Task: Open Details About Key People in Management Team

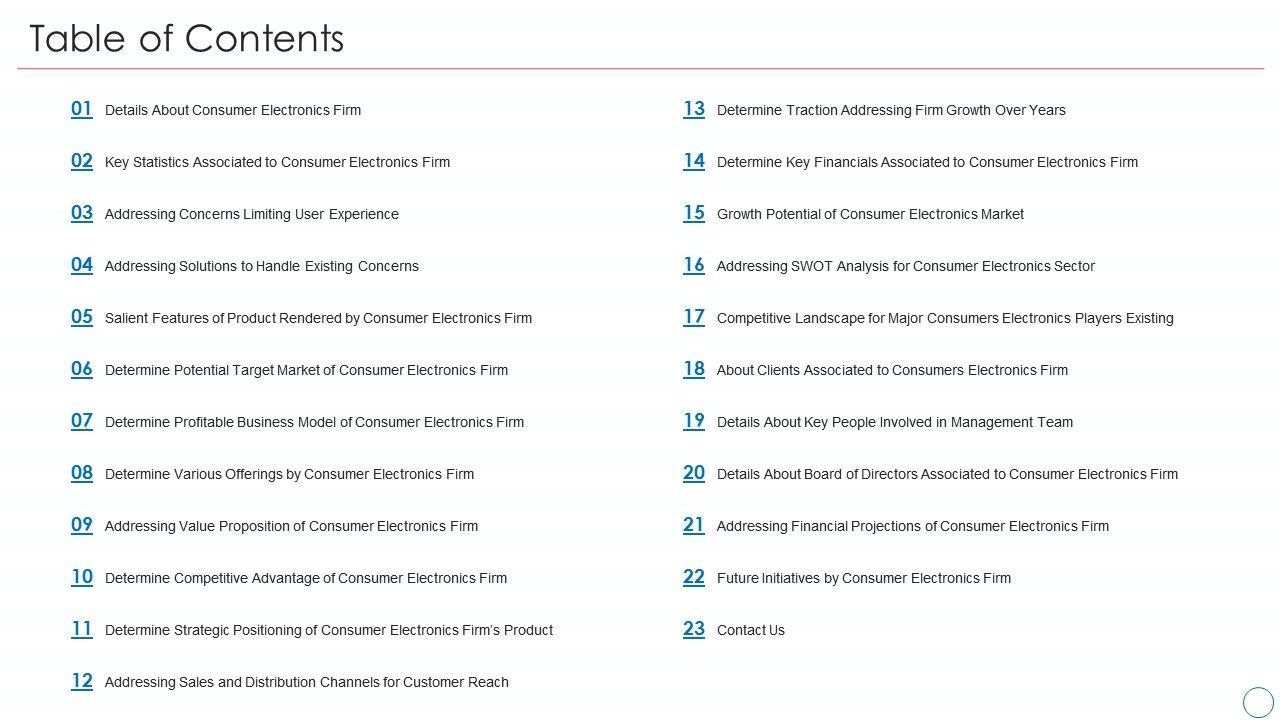Action: point(894,422)
